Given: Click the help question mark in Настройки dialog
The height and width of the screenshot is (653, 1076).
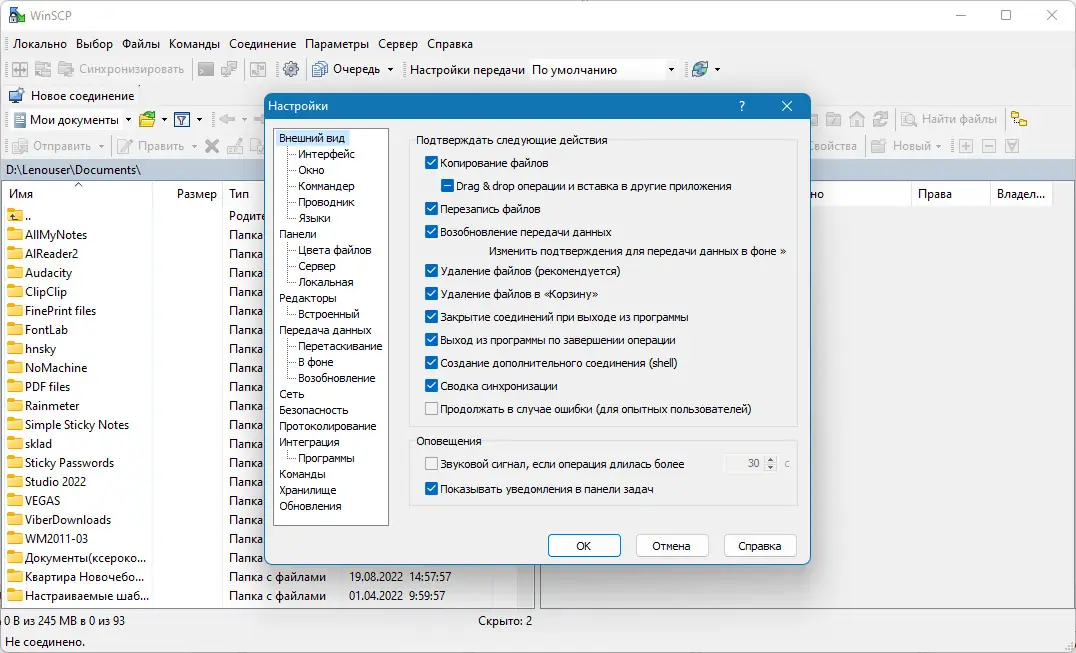Looking at the screenshot, I should pos(741,105).
